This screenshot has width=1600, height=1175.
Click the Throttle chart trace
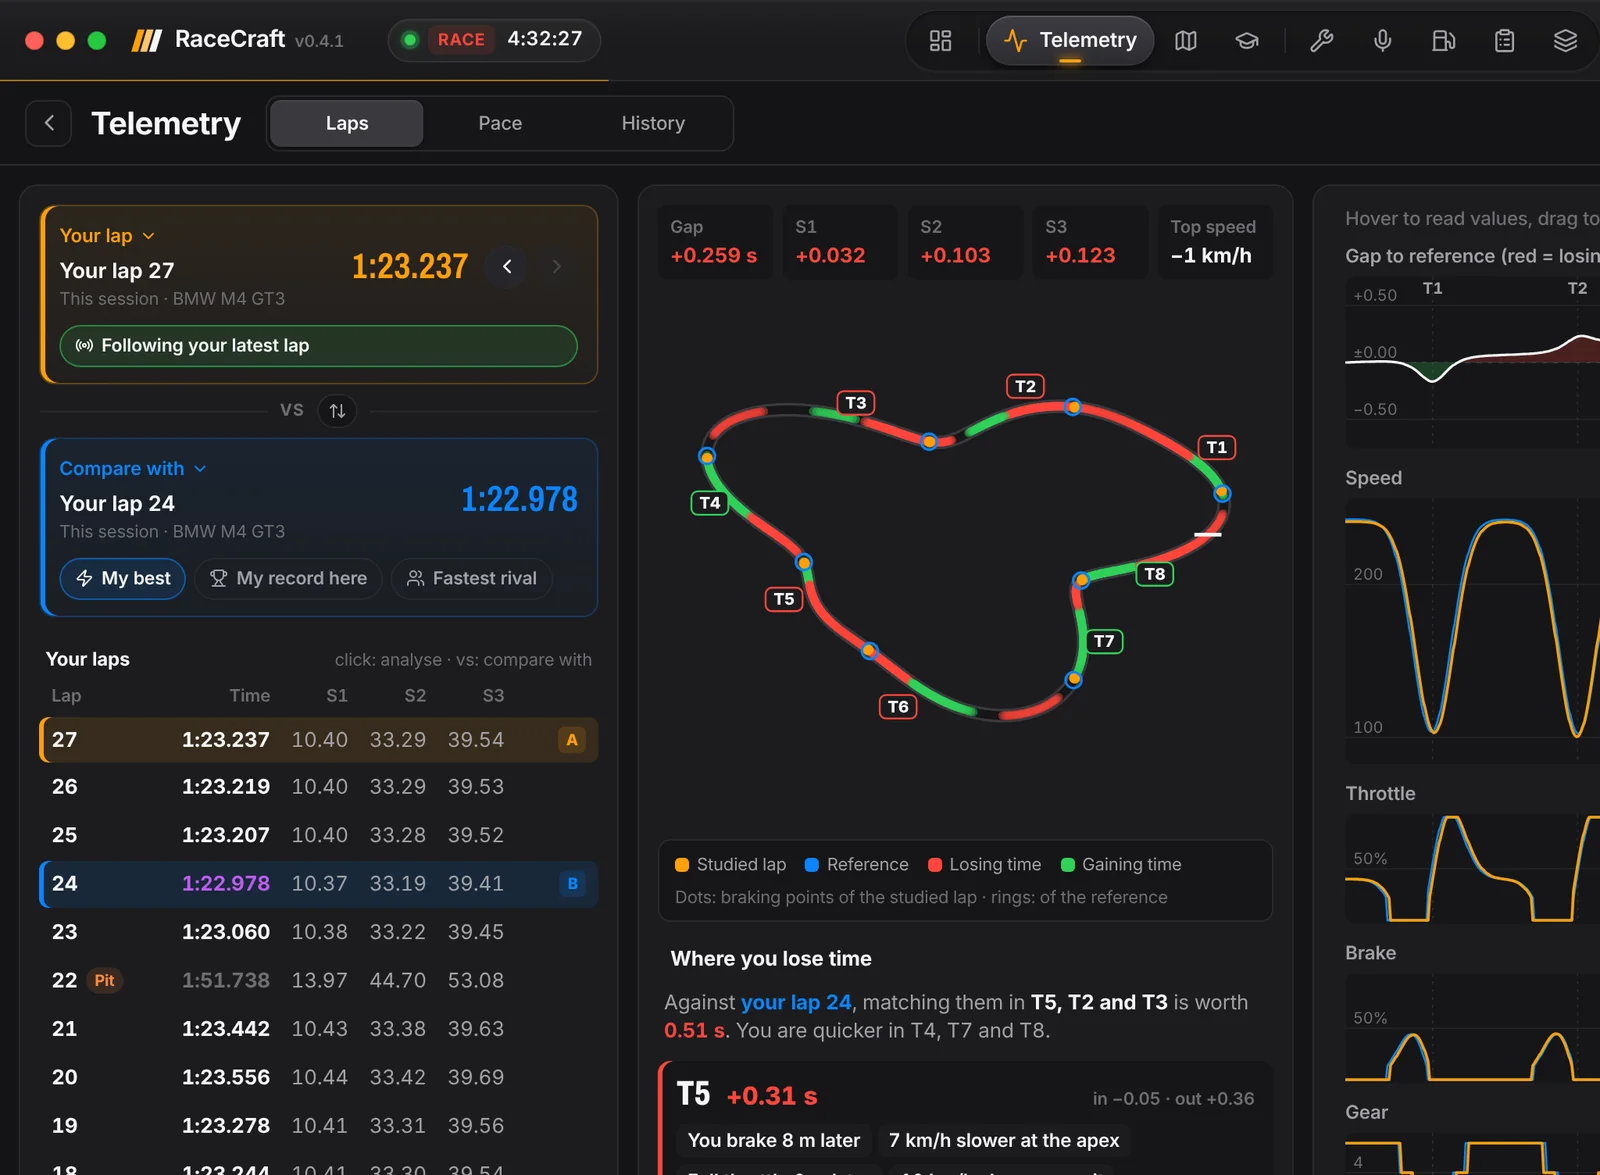pyautogui.click(x=1472, y=869)
